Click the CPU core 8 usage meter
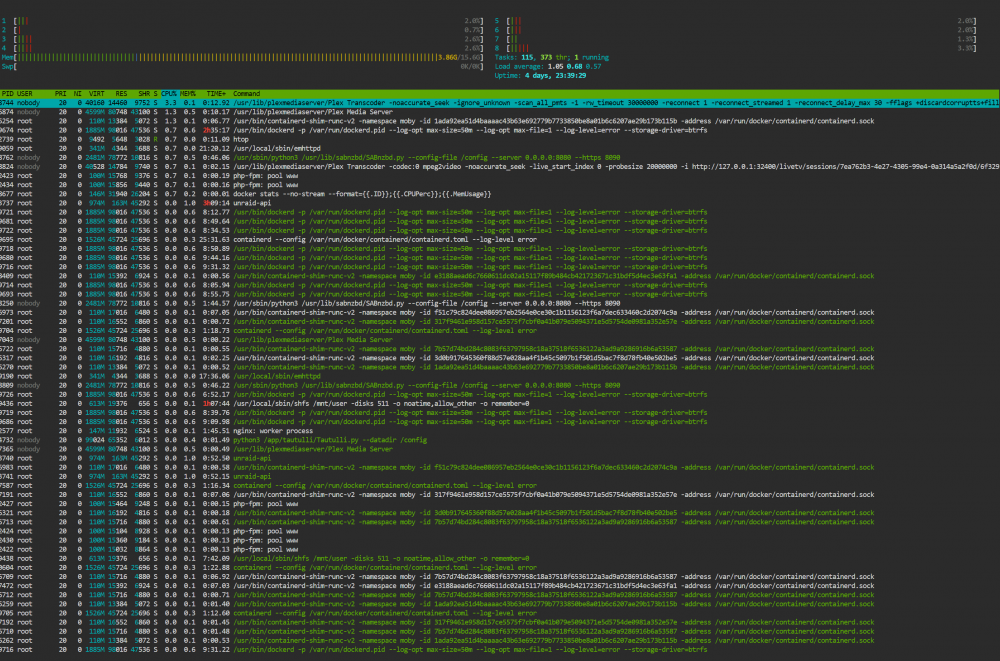Viewport: 1000px width, 661px height. tap(735, 48)
